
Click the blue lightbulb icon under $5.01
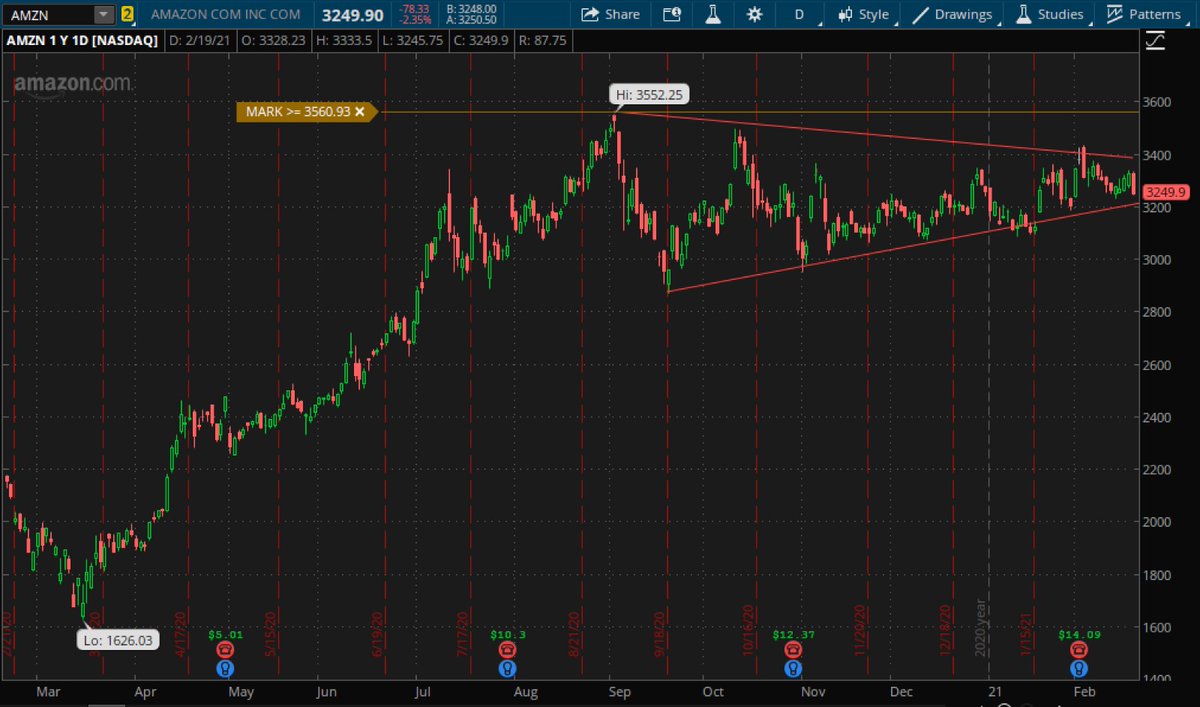click(225, 668)
